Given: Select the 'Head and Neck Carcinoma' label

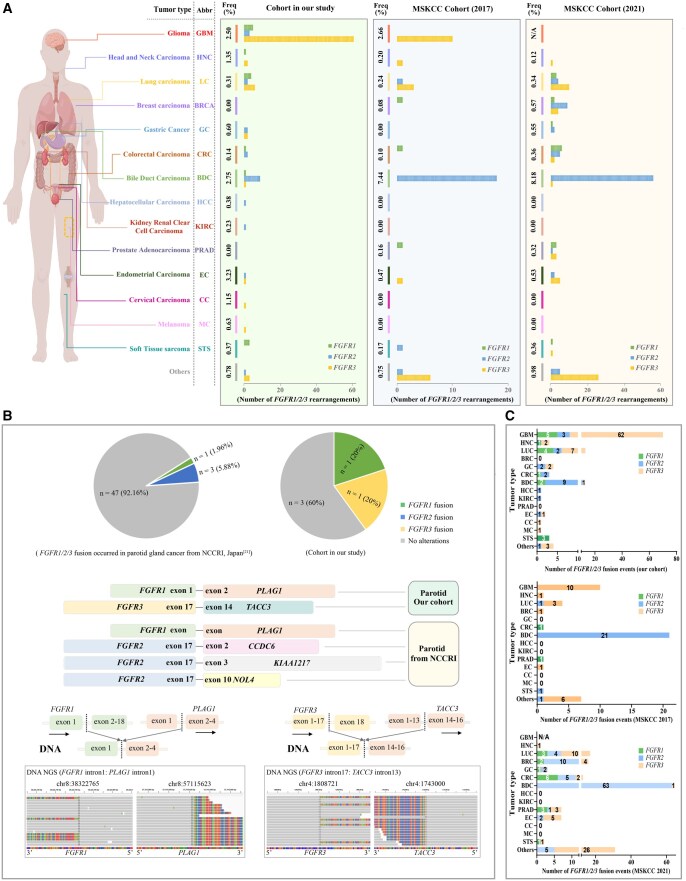Looking at the screenshot, I should click(x=149, y=57).
